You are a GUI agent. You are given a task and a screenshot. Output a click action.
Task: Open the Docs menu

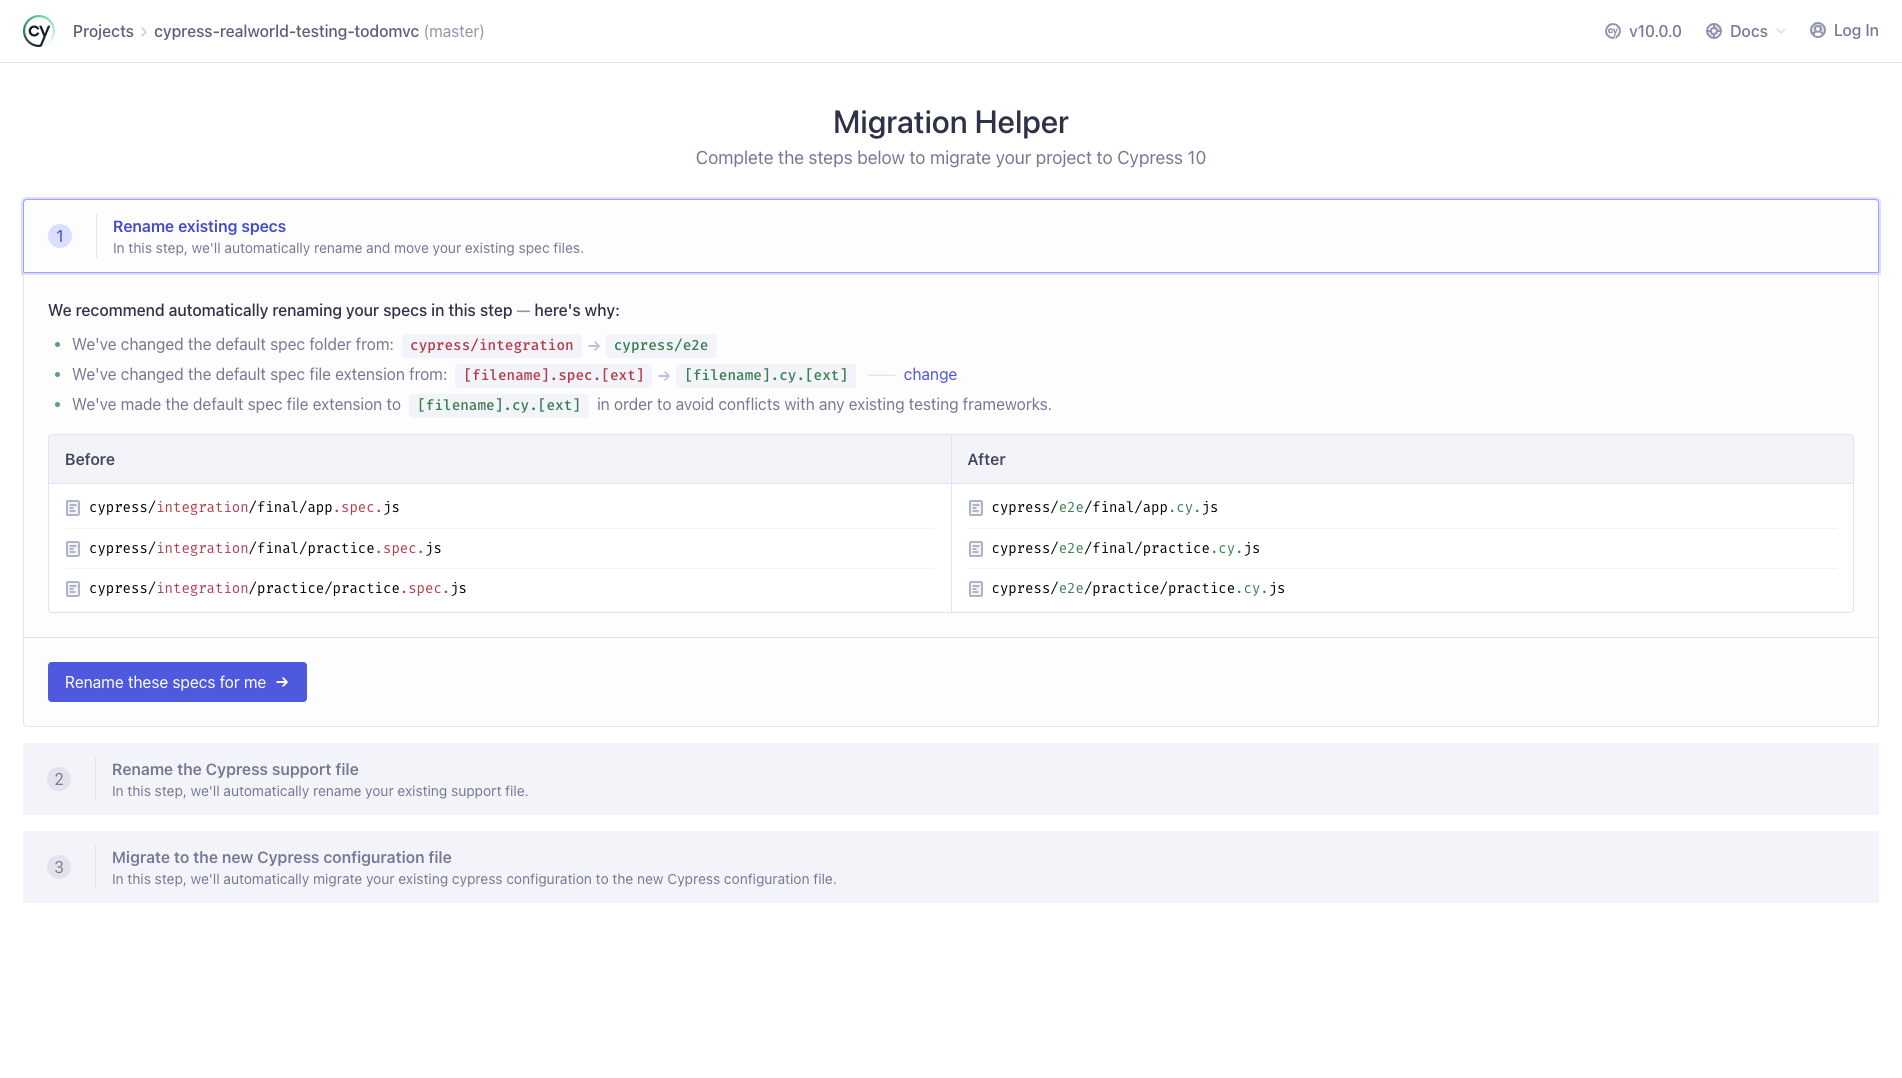1746,31
